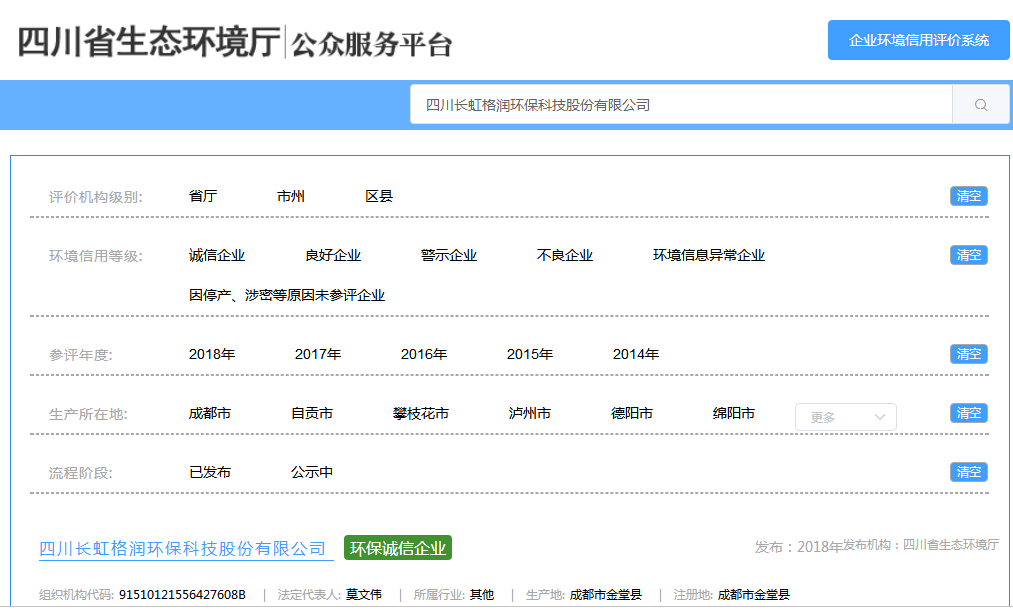
Task: Select the 警示企业 credit rating
Action: point(447,255)
